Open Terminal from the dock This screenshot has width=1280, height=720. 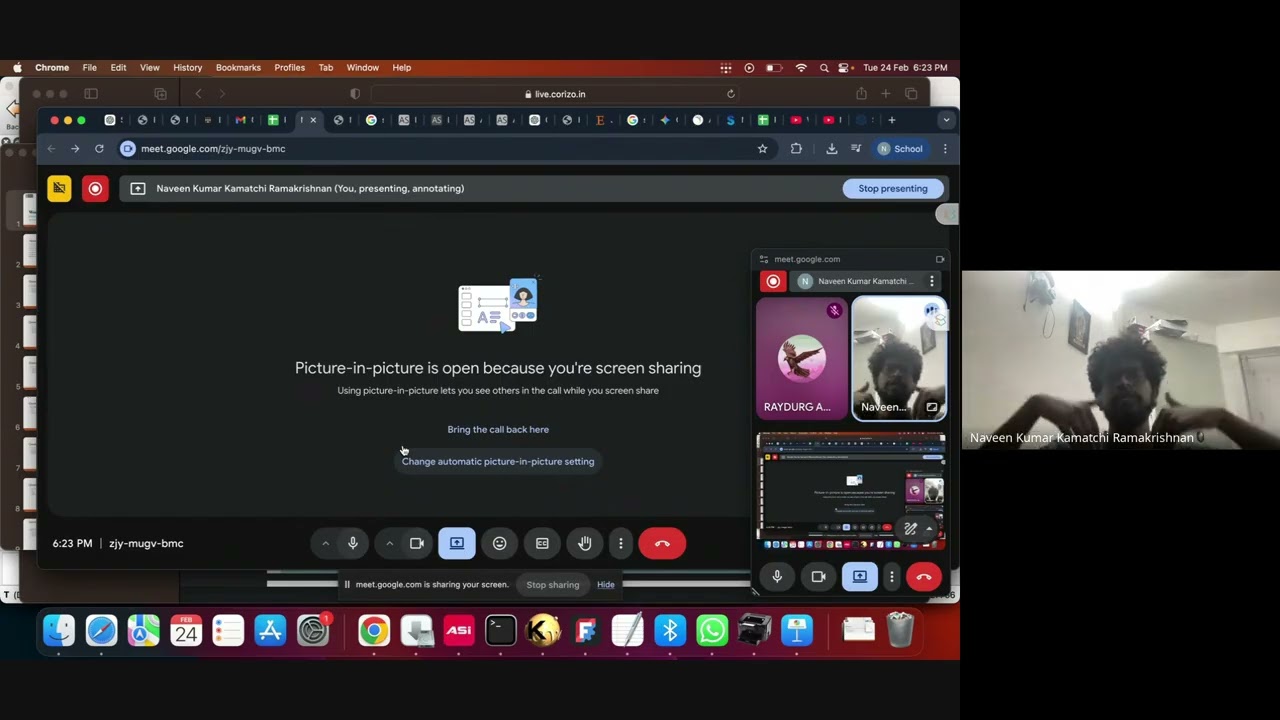501,630
